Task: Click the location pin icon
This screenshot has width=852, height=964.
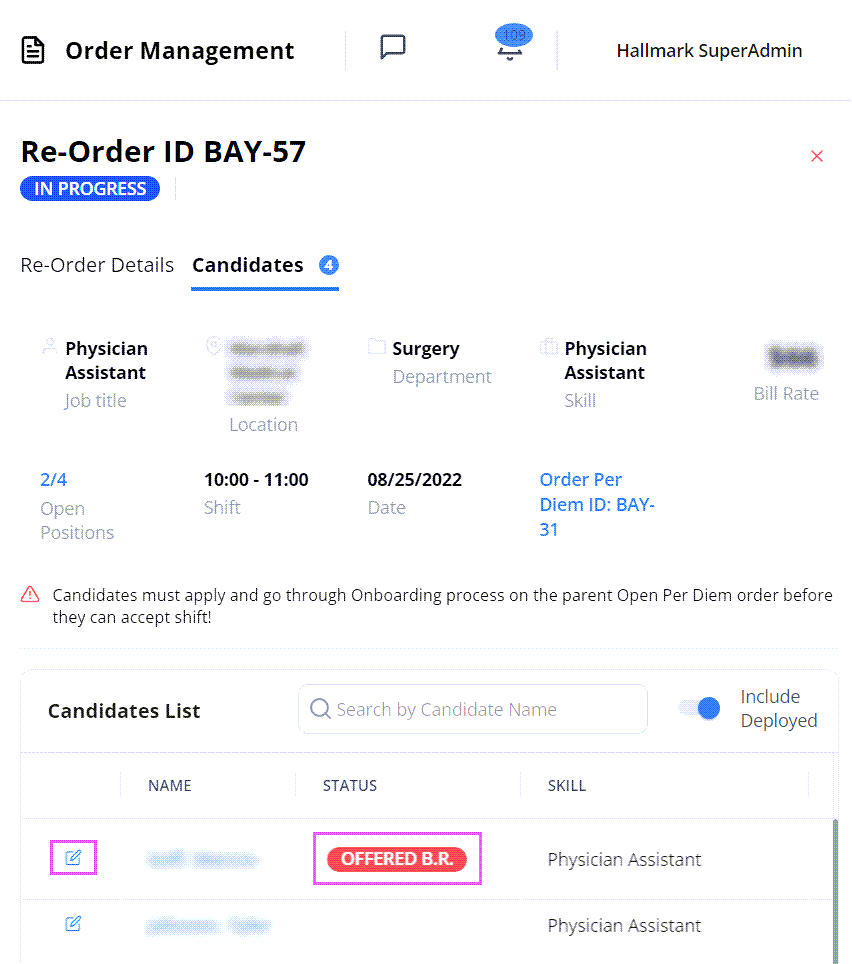Action: 213,346
